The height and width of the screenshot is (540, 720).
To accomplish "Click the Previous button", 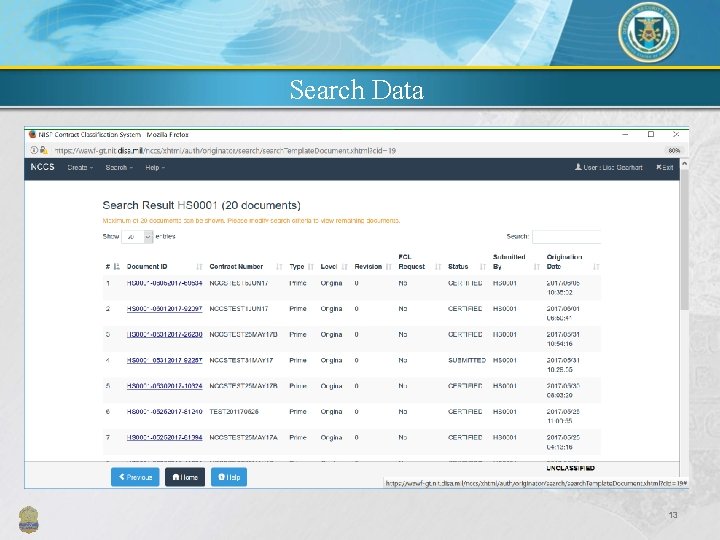I will click(x=135, y=477).
